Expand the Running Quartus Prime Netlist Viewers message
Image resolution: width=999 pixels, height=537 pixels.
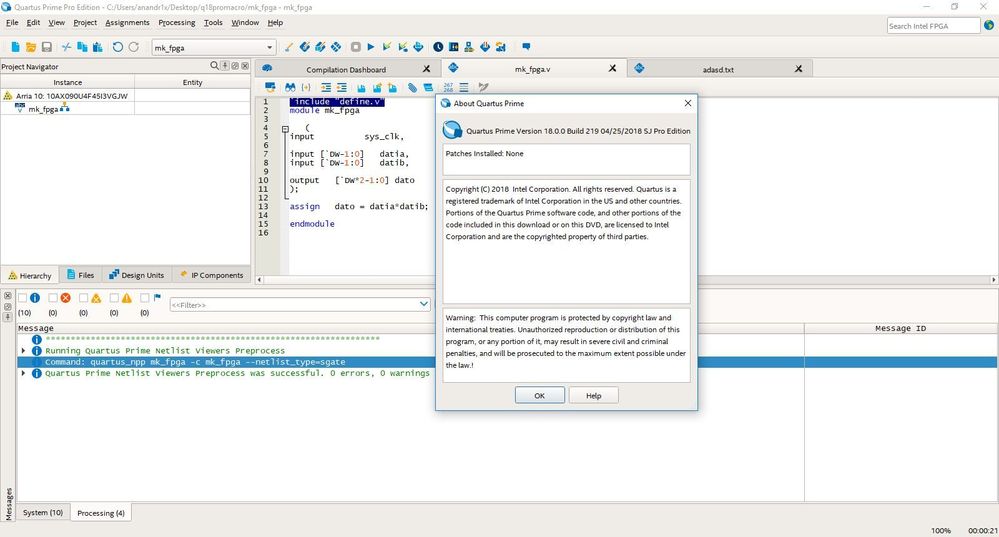tap(24, 351)
